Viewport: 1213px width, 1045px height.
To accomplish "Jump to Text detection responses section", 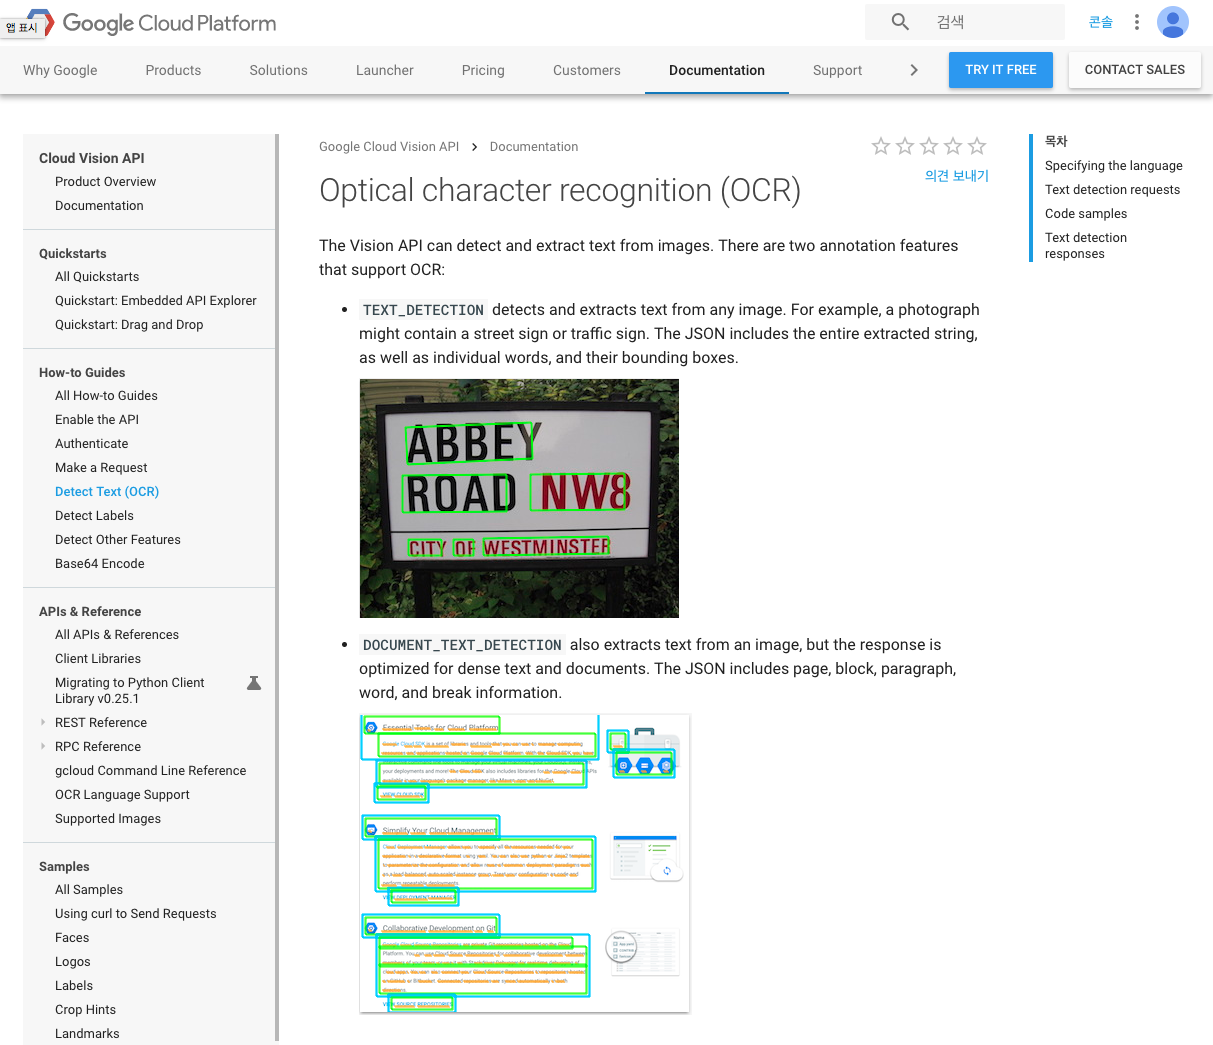I will pyautogui.click(x=1086, y=246).
